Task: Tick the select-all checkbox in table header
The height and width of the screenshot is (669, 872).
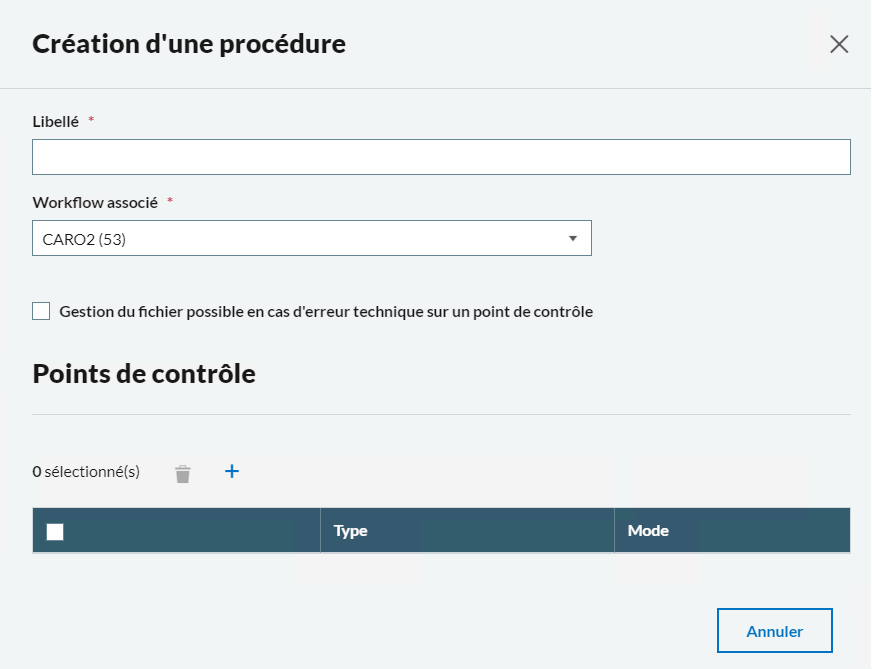Action: pos(55,532)
